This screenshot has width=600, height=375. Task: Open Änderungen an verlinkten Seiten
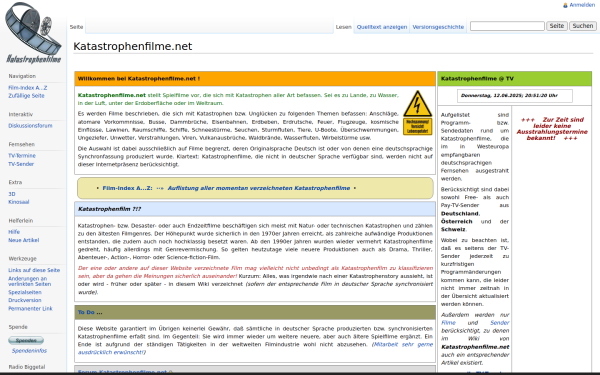tap(29, 281)
